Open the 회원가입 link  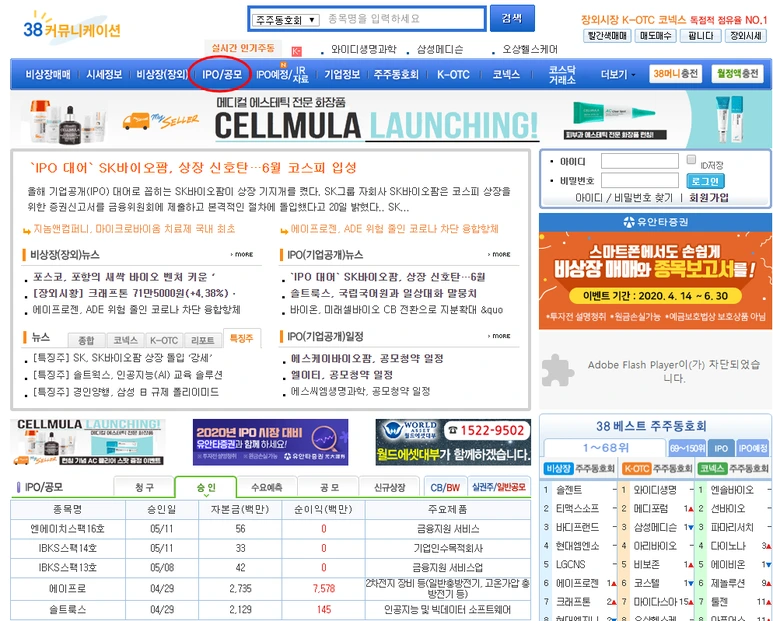[708, 198]
